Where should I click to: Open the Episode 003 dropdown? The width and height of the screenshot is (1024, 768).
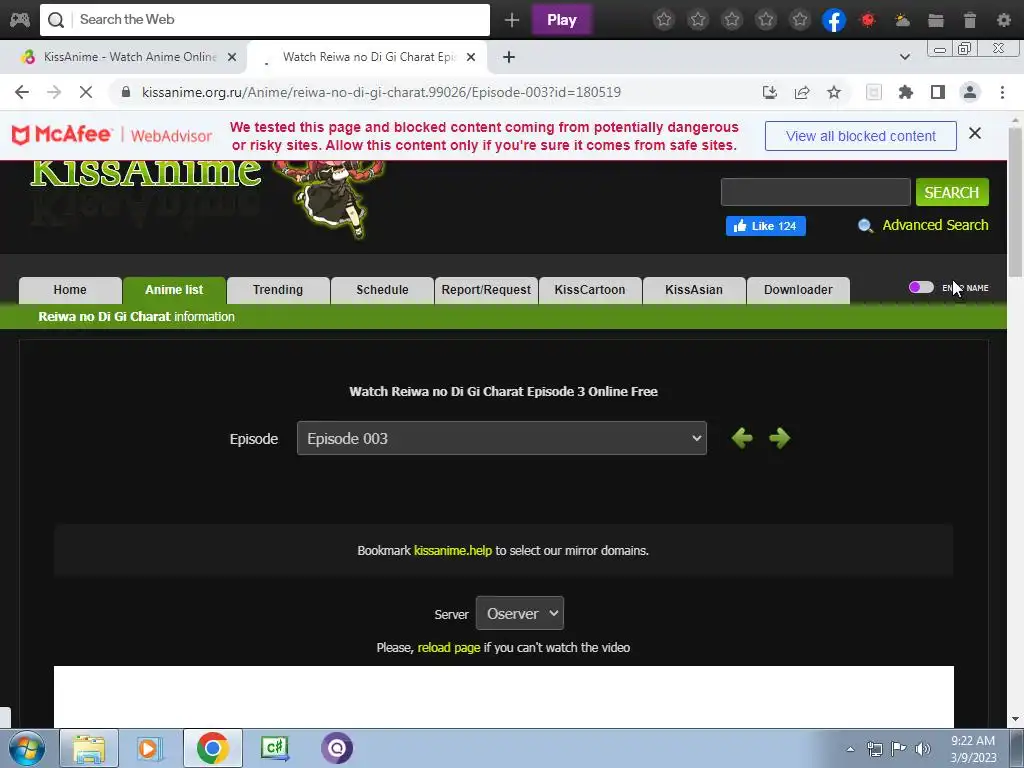[x=502, y=438]
